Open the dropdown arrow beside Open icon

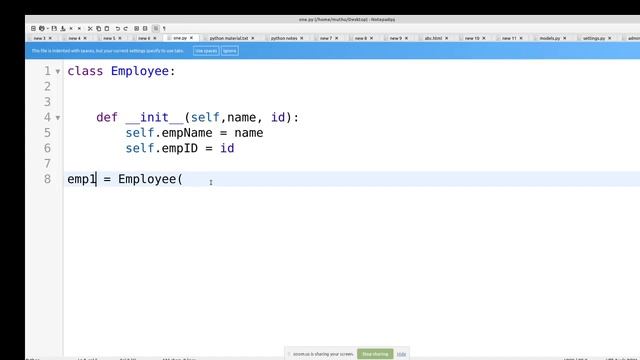click(x=48, y=29)
